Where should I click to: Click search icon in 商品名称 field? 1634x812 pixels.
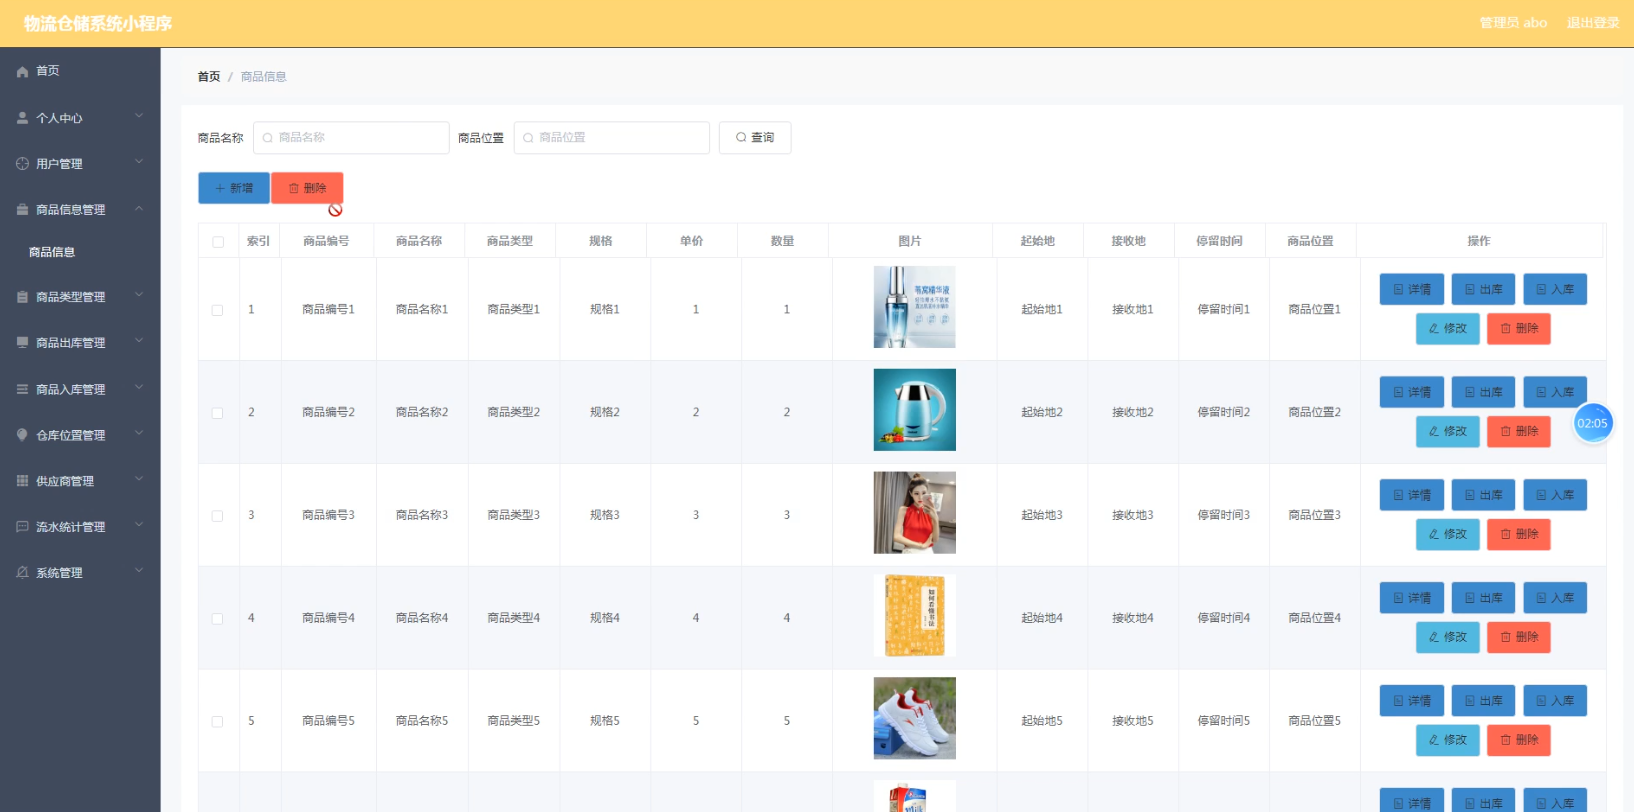point(267,138)
